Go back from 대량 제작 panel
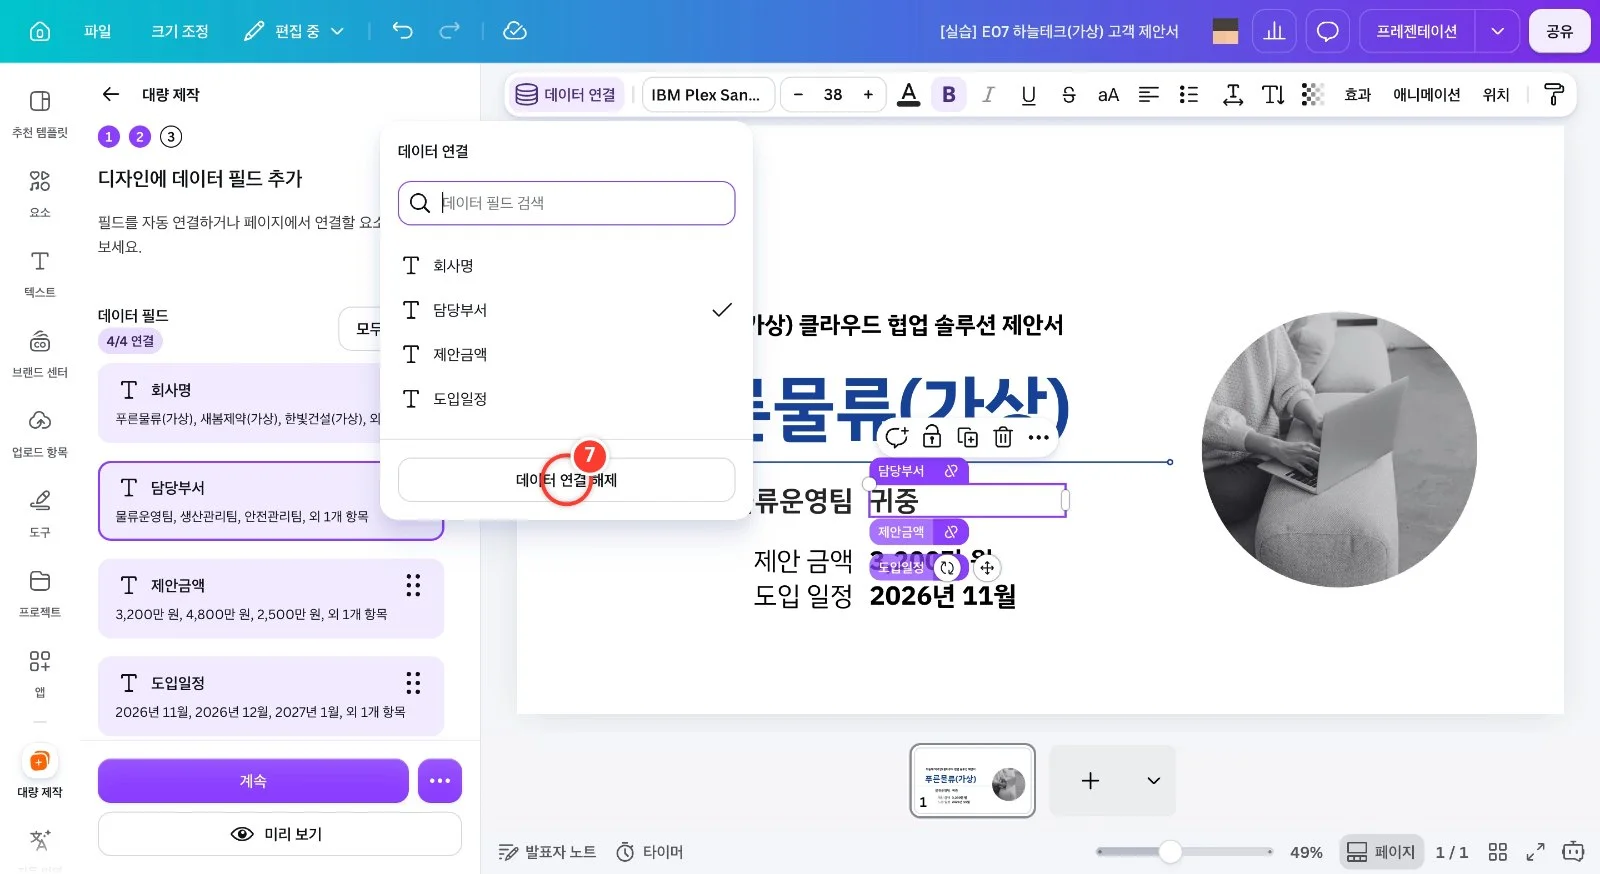The image size is (1600, 874). [111, 94]
